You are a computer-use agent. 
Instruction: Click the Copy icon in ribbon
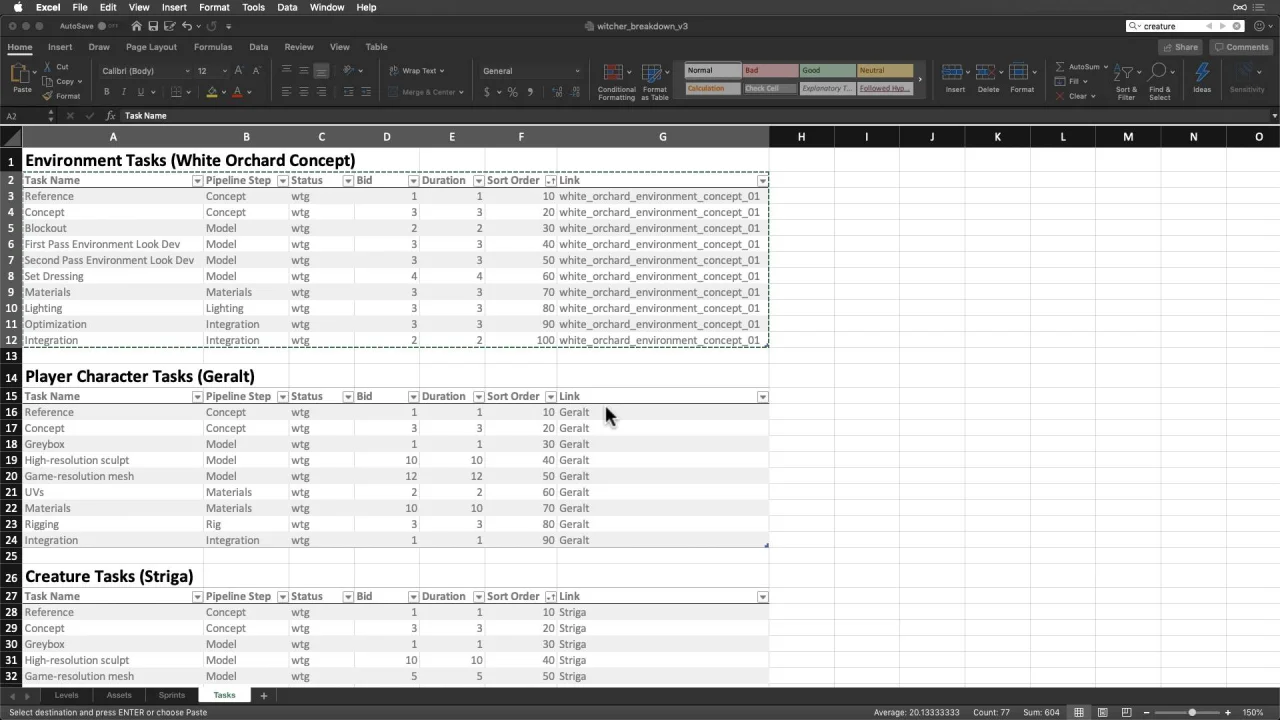pyautogui.click(x=47, y=81)
